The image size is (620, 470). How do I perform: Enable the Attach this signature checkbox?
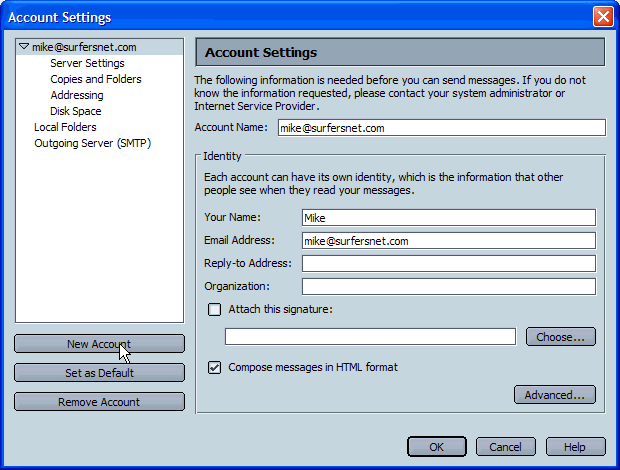214,309
